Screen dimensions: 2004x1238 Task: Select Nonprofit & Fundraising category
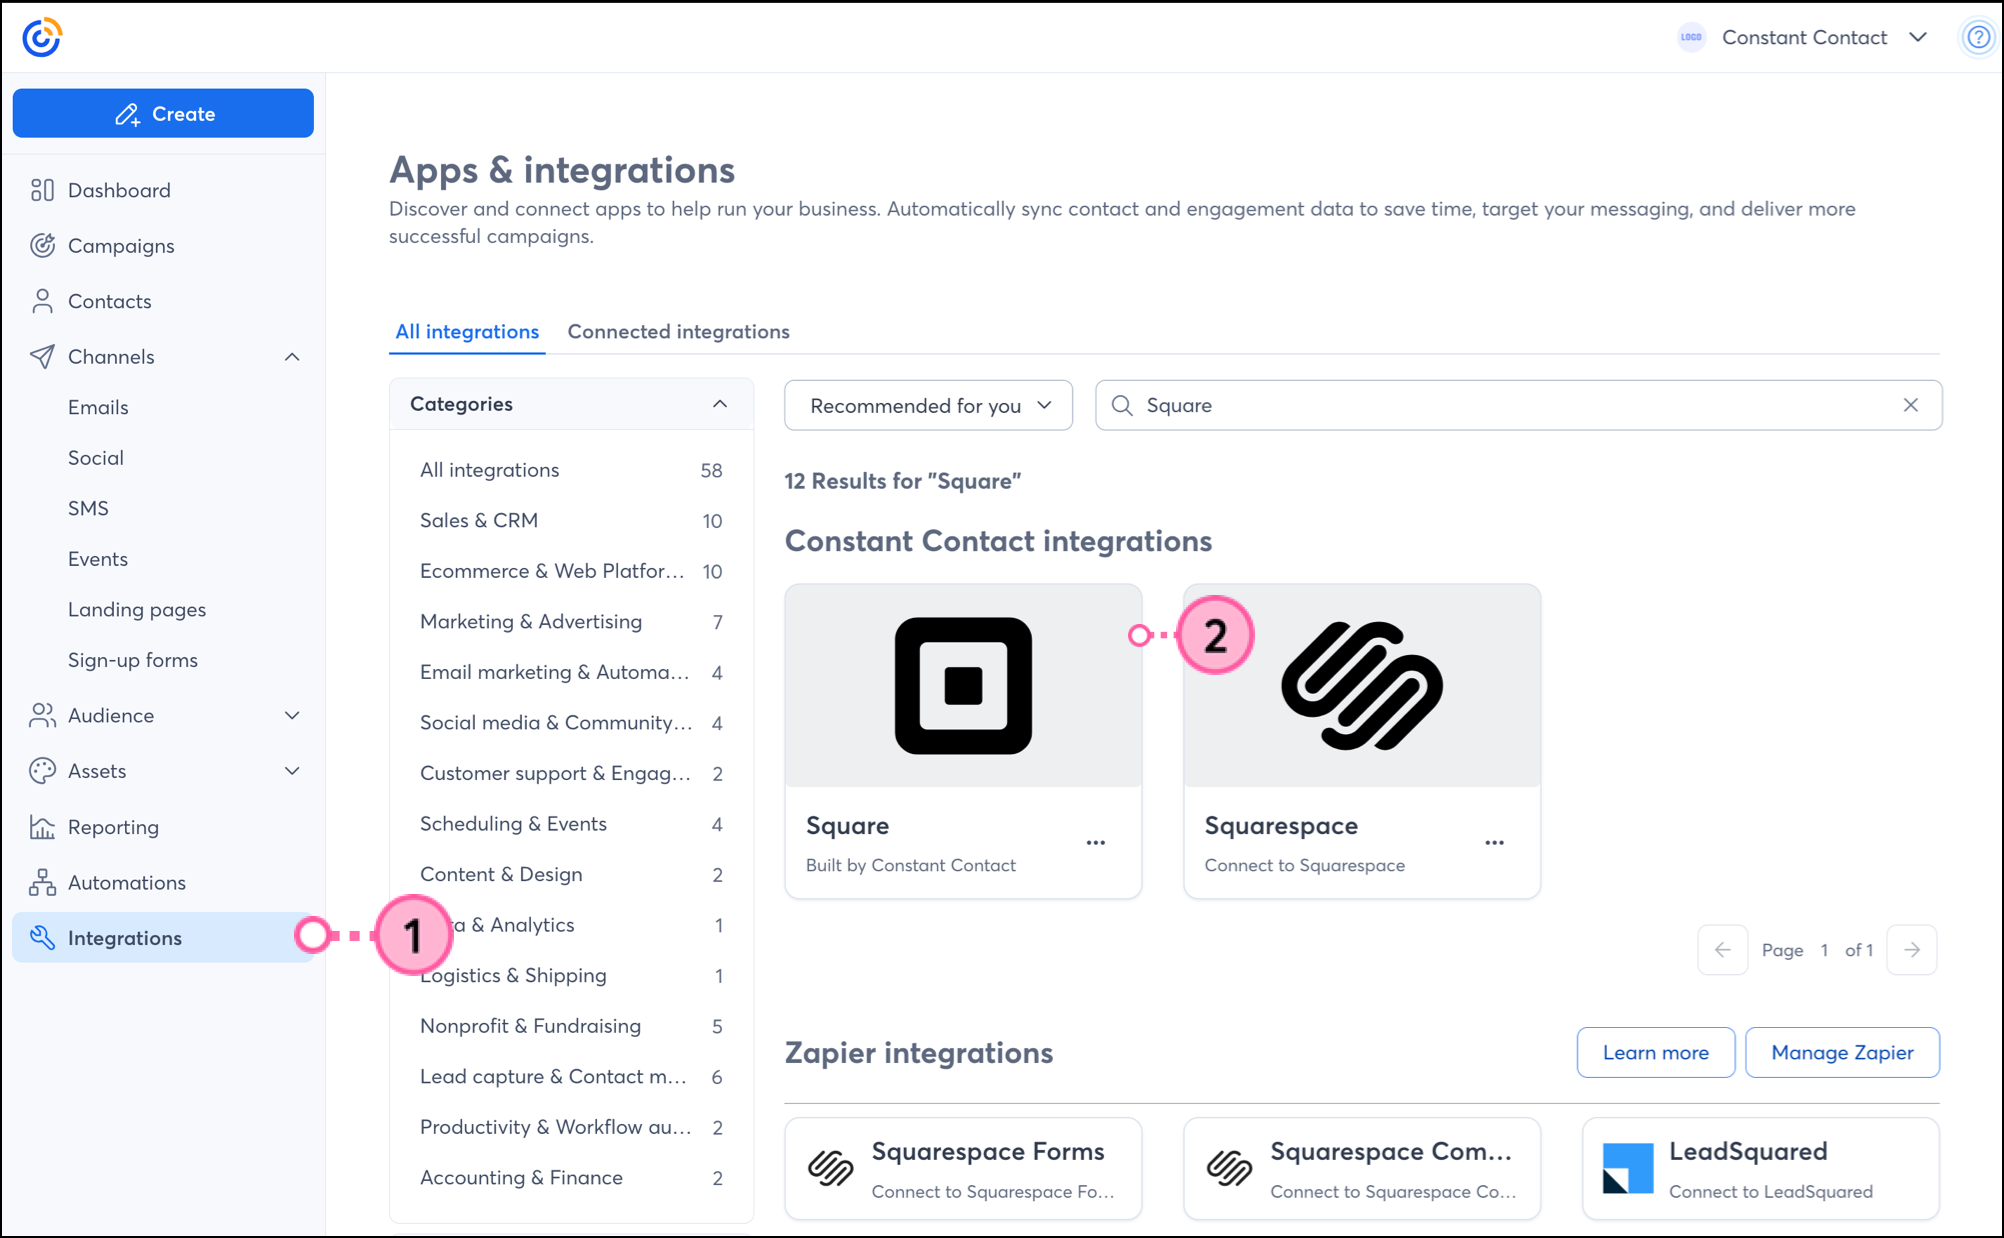[x=571, y=1026]
